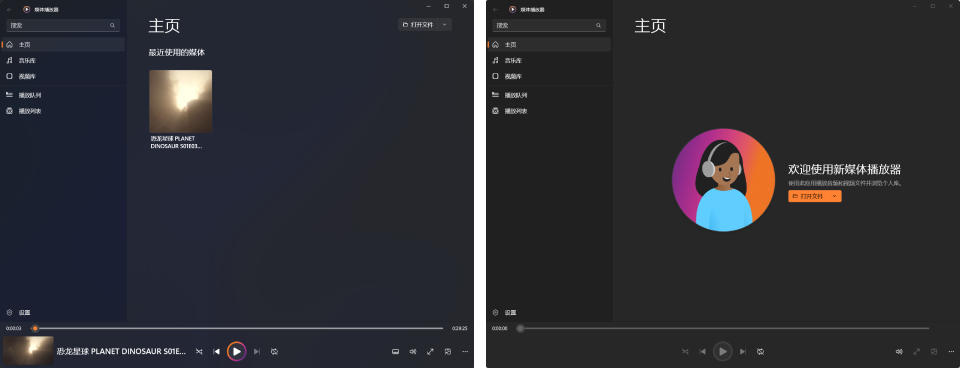The height and width of the screenshot is (368, 960).
Task: Open 视频库 in the Planet Dinosaur window
Action: click(63, 77)
